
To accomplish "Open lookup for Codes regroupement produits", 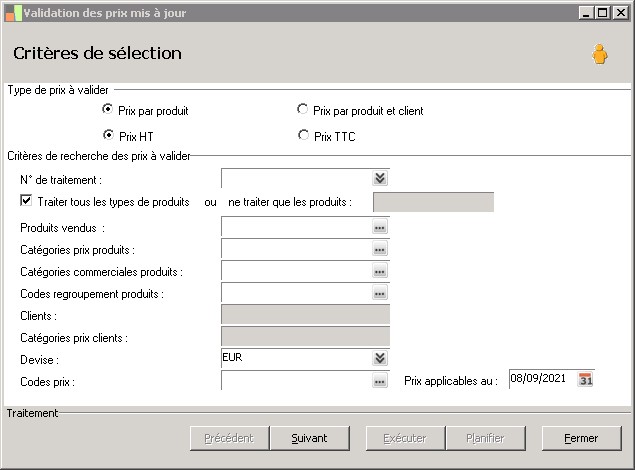I will [380, 294].
